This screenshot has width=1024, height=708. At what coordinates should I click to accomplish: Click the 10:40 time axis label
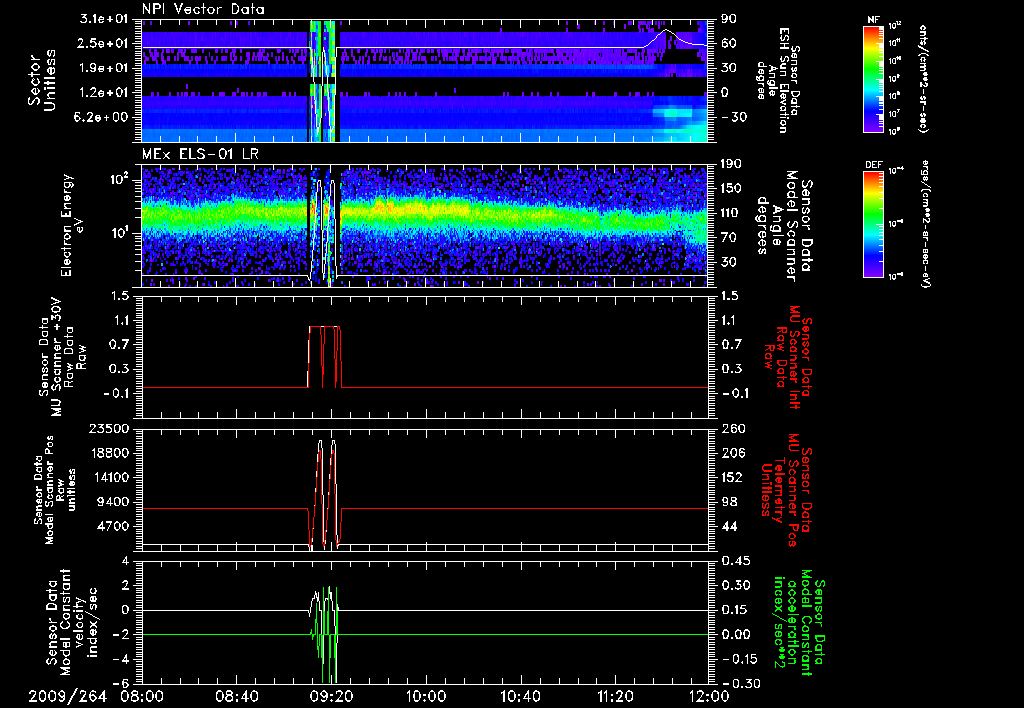520,696
